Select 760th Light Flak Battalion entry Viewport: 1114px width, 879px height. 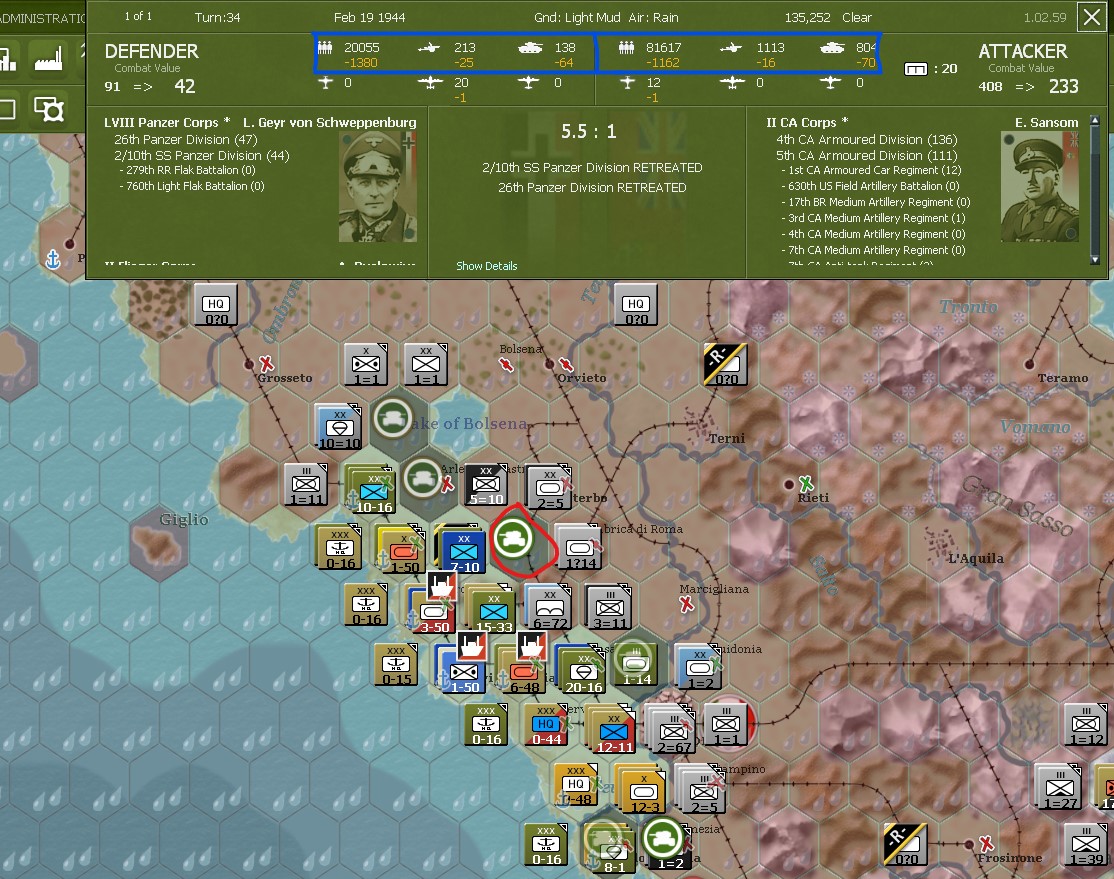point(192,186)
